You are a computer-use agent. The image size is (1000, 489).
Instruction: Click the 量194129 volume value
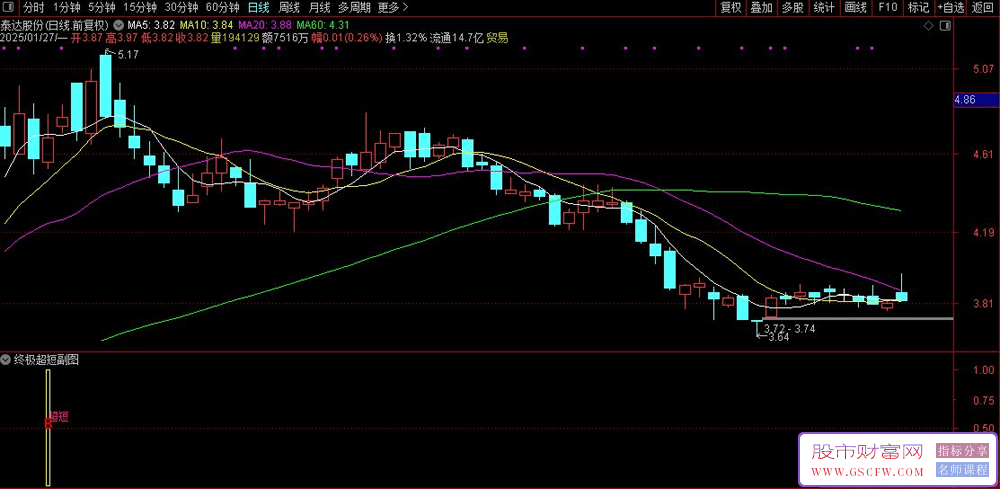coord(234,38)
